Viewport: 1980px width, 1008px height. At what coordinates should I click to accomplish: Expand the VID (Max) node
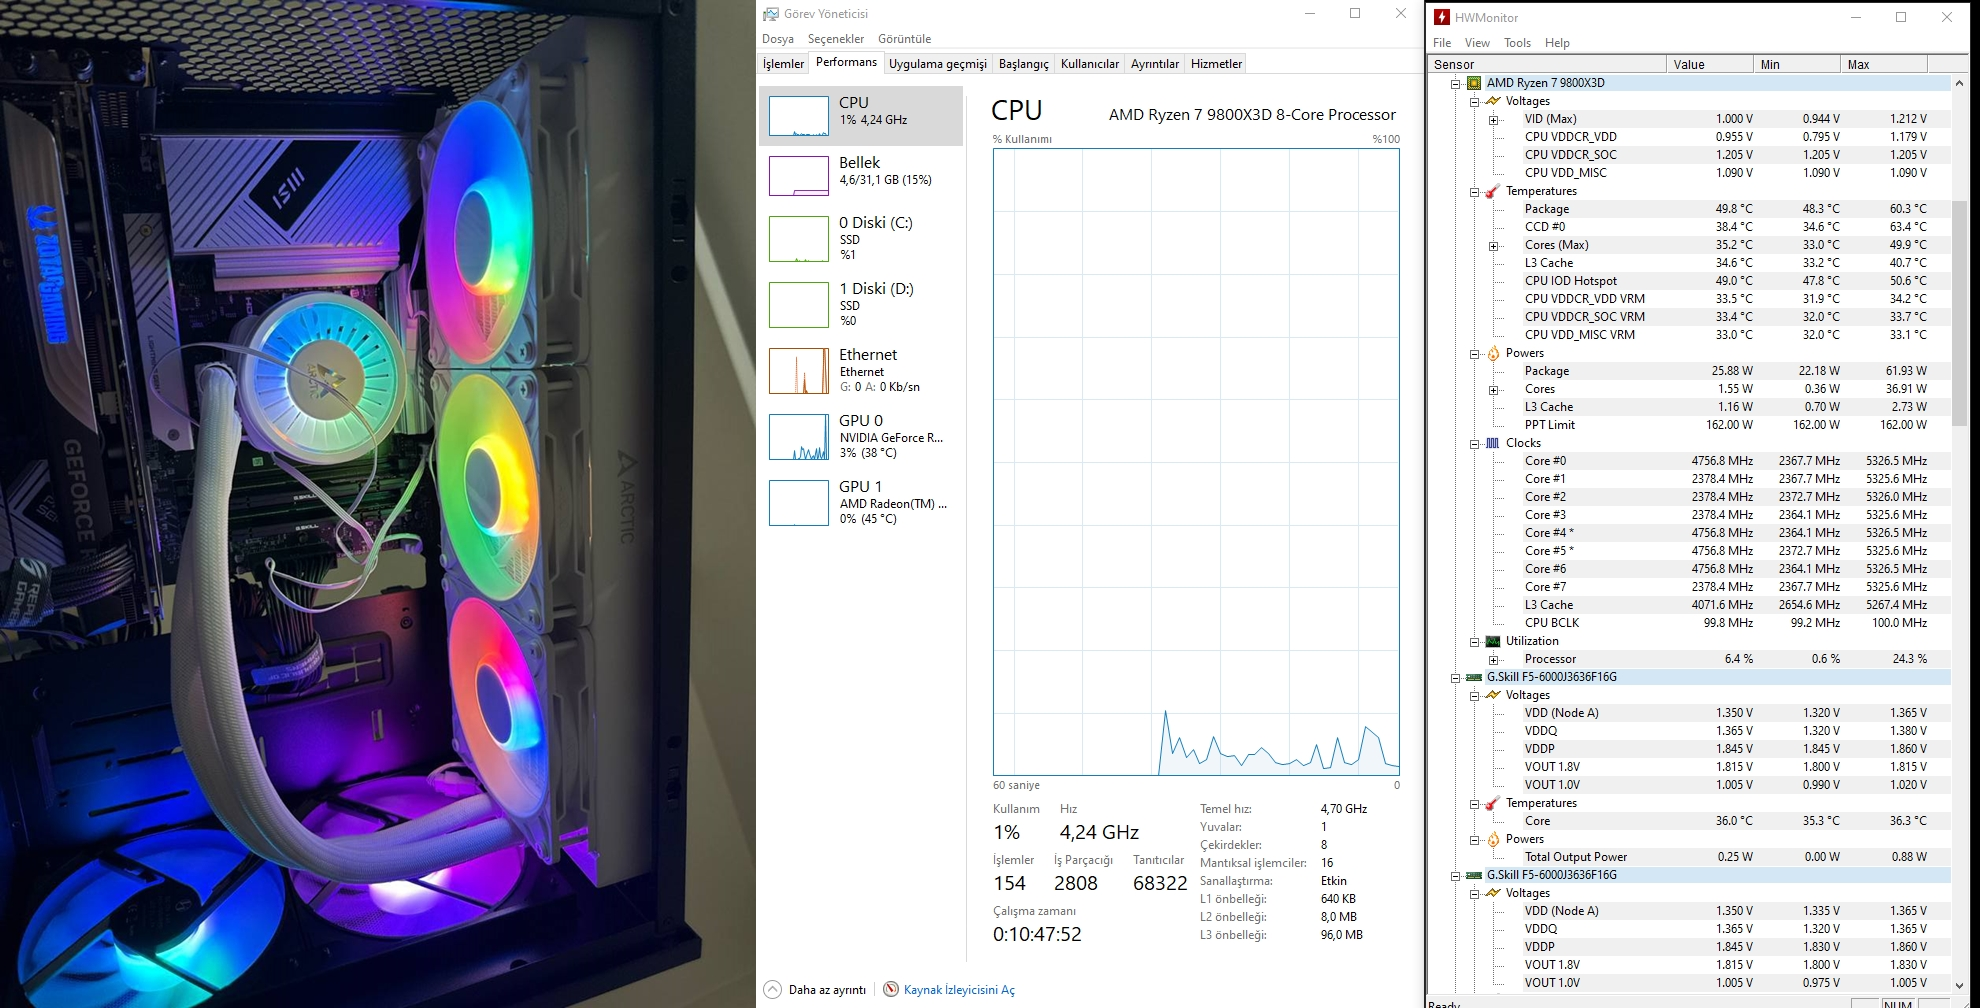pyautogui.click(x=1494, y=119)
